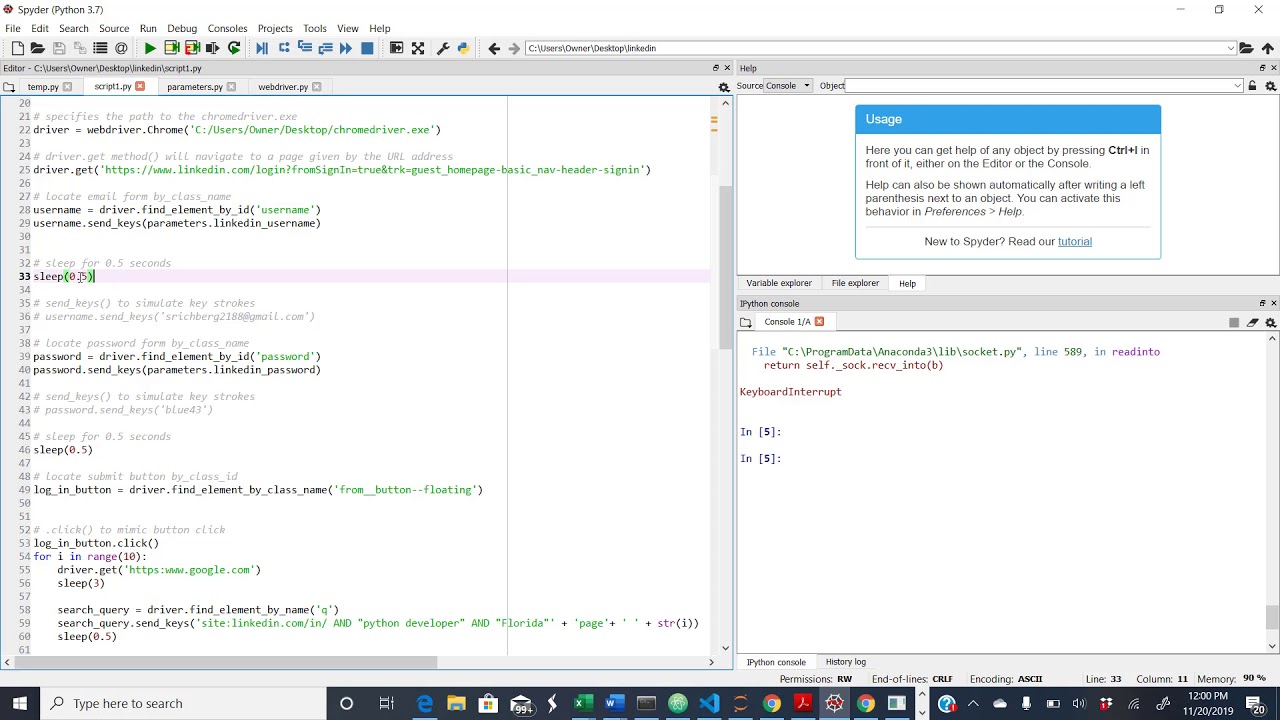Click debugger Step icon
Screen dimensions: 1280x720
pos(284,48)
